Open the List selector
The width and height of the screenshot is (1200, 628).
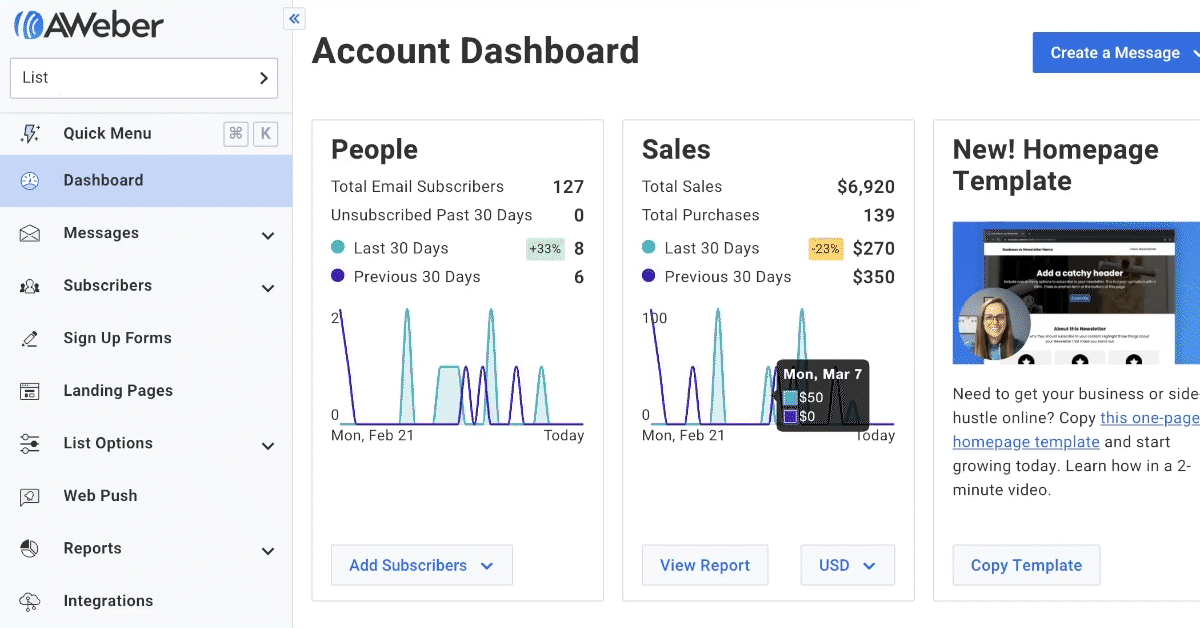(144, 78)
